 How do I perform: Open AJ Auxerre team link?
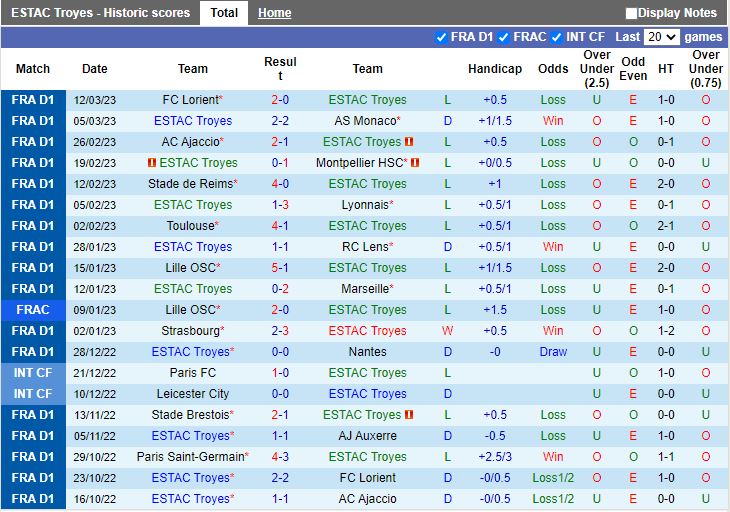tap(368, 435)
